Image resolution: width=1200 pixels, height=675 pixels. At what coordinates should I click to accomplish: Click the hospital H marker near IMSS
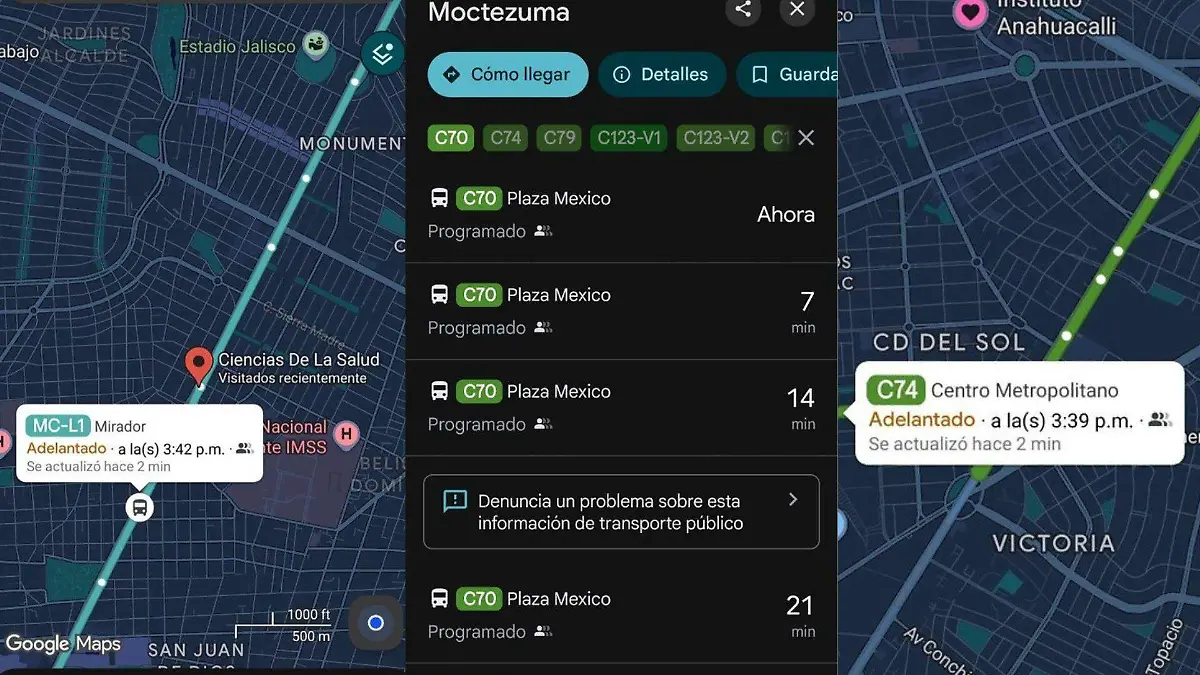click(346, 434)
